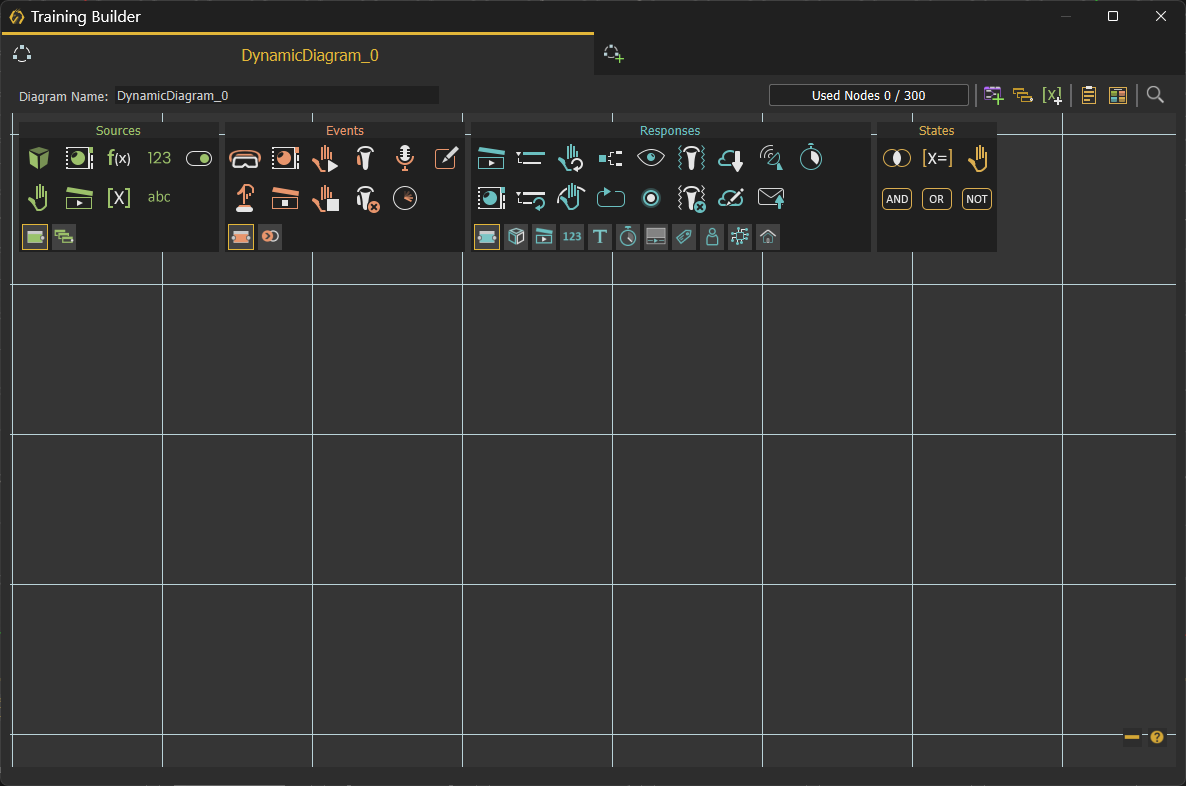Select the f(x) function source node
The height and width of the screenshot is (786, 1186).
(x=119, y=158)
